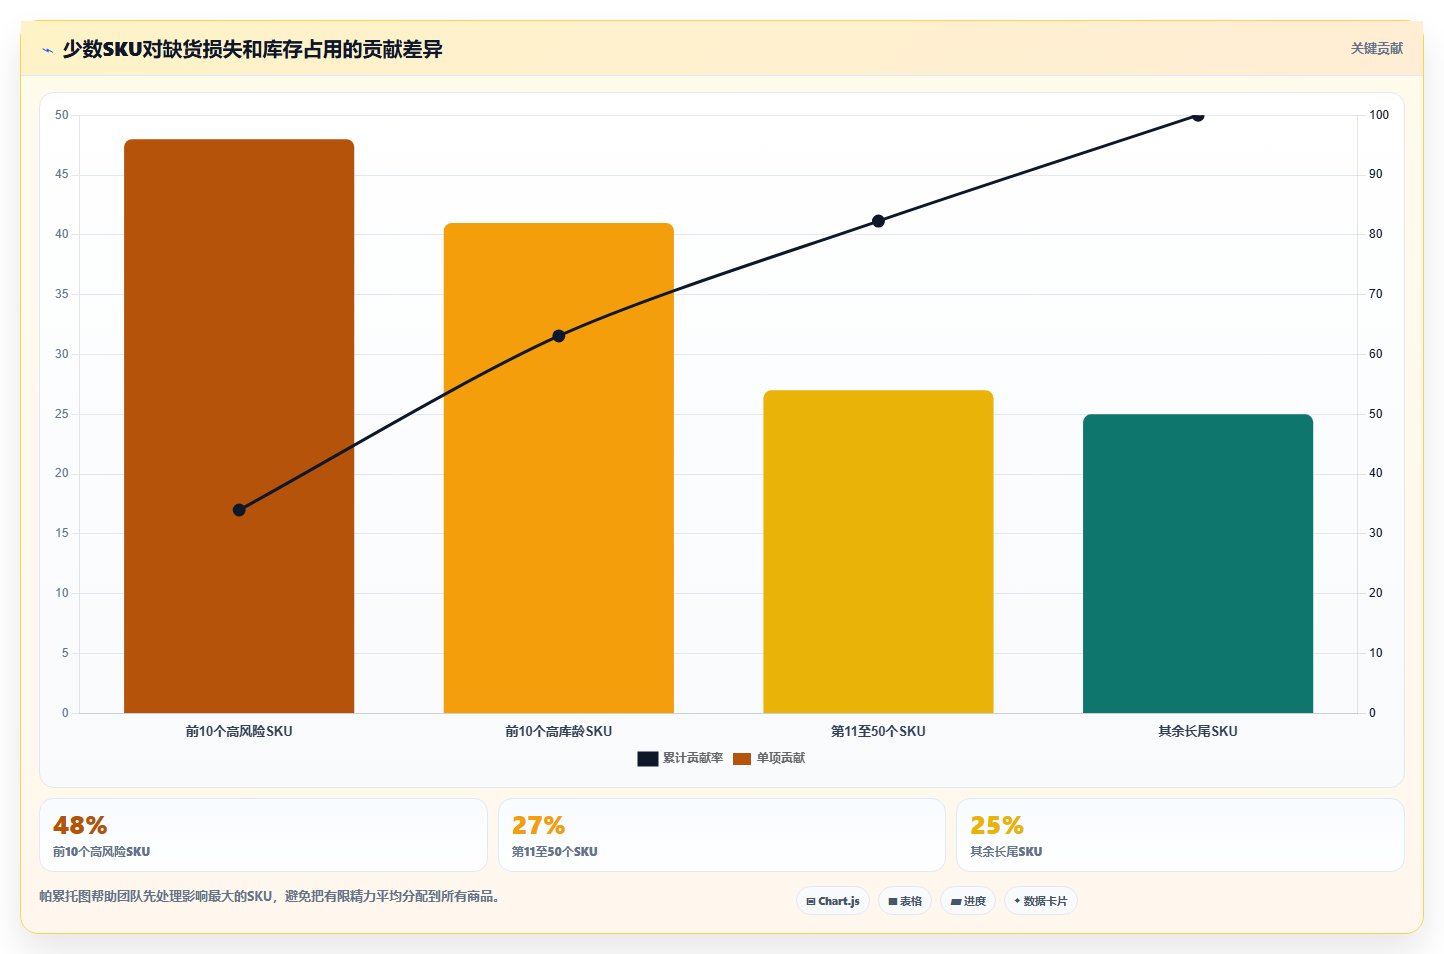Click the left axis tick 45
Image resolution: width=1444 pixels, height=954 pixels.
(x=62, y=174)
